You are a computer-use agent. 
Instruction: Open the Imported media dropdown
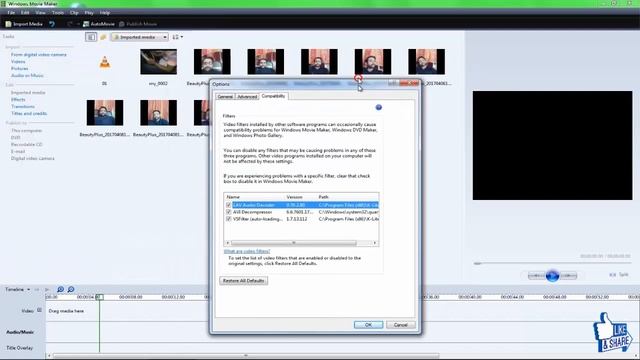139,37
